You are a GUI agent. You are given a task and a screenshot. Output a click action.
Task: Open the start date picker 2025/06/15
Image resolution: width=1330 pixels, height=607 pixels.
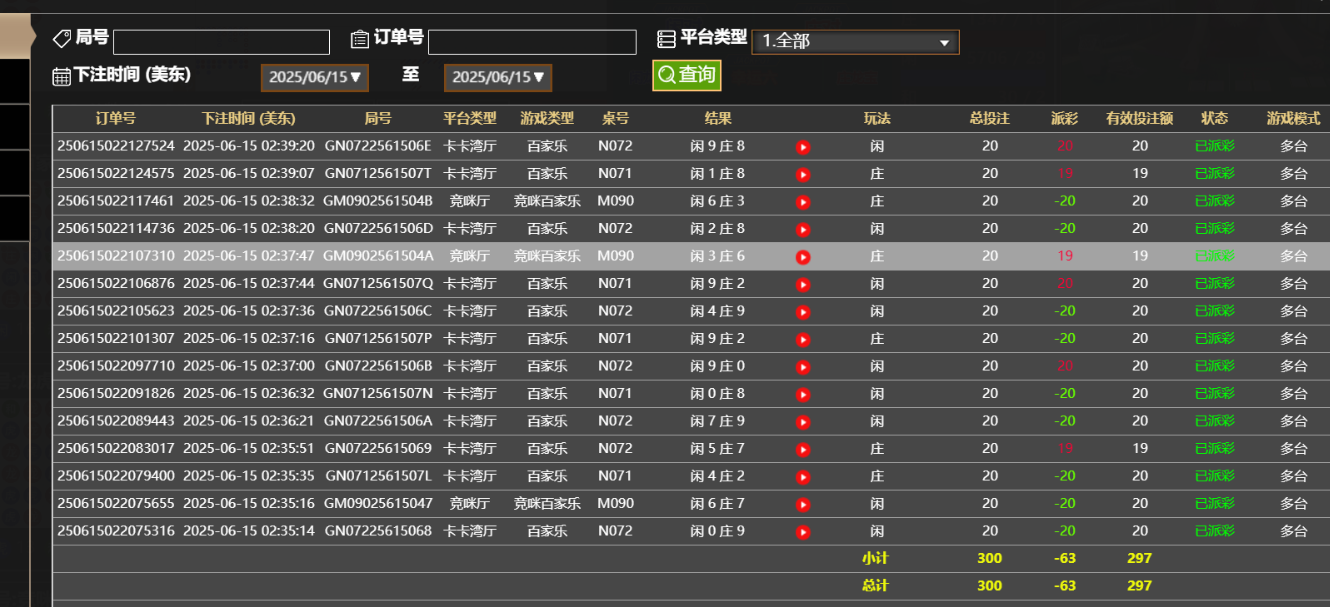point(314,76)
